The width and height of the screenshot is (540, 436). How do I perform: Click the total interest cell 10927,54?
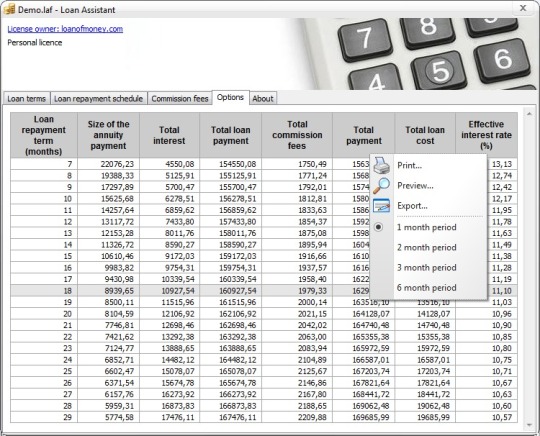pyautogui.click(x=169, y=291)
